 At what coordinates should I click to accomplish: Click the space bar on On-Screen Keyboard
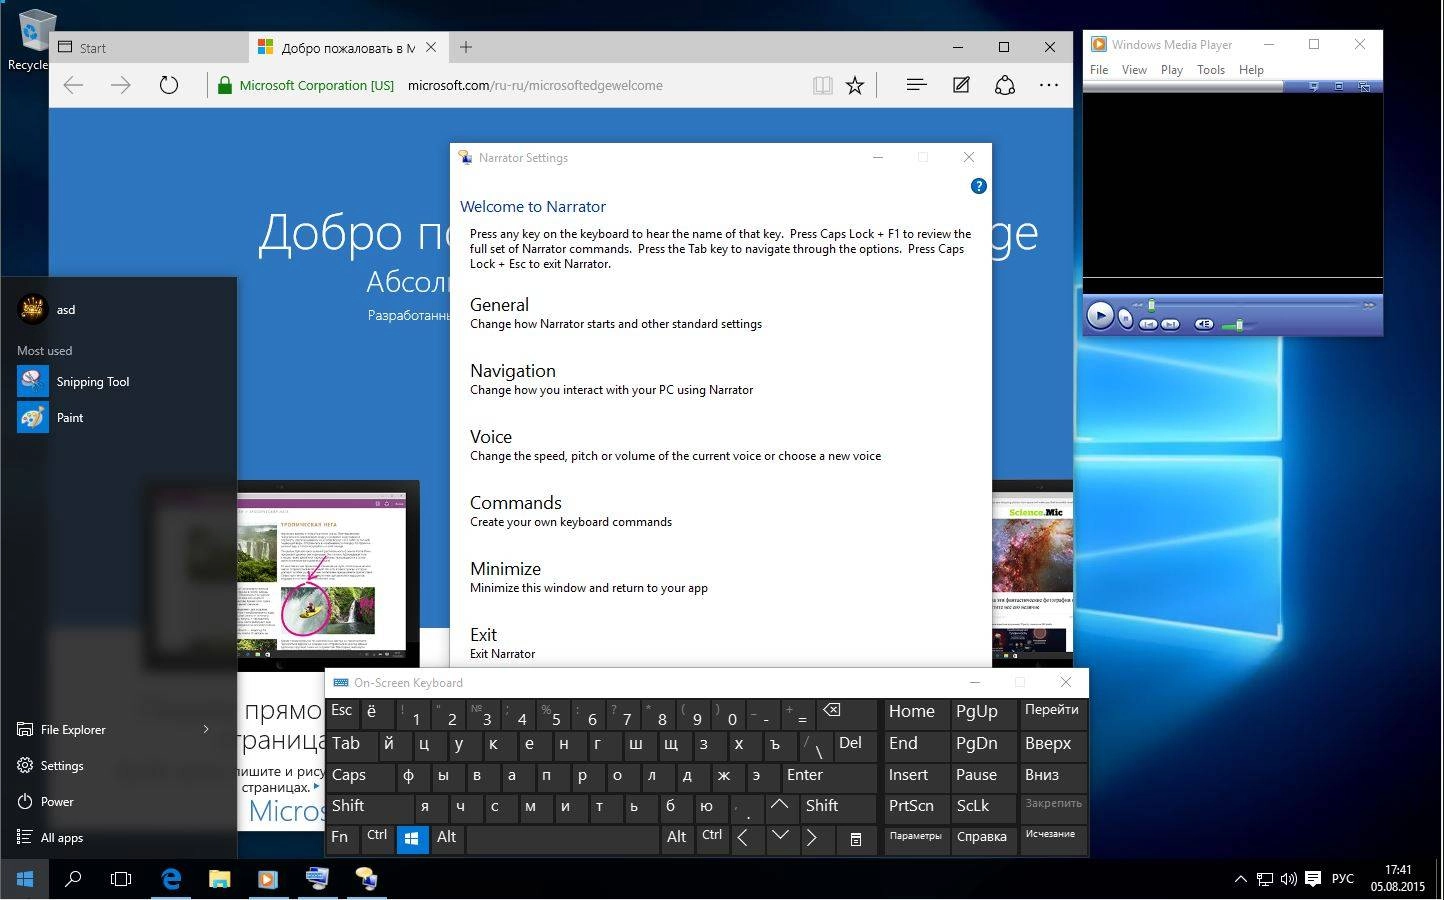pyautogui.click(x=562, y=839)
